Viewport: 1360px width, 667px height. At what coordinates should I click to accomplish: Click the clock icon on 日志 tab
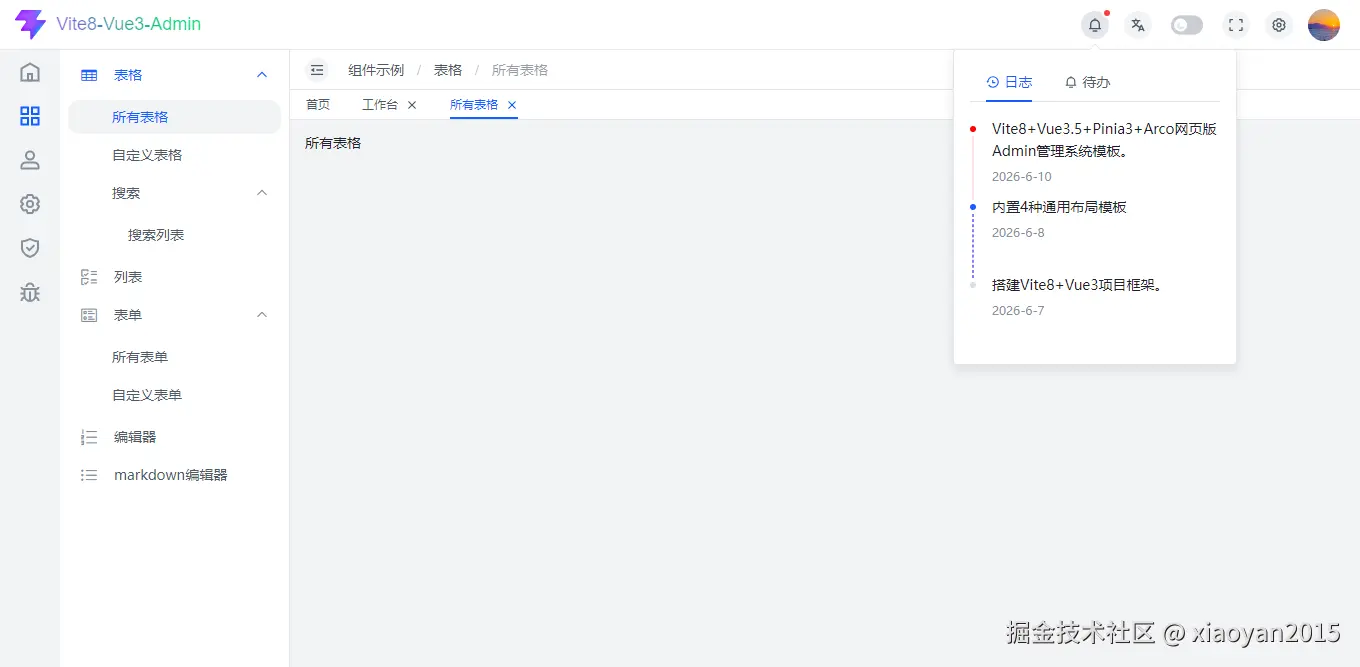click(992, 82)
